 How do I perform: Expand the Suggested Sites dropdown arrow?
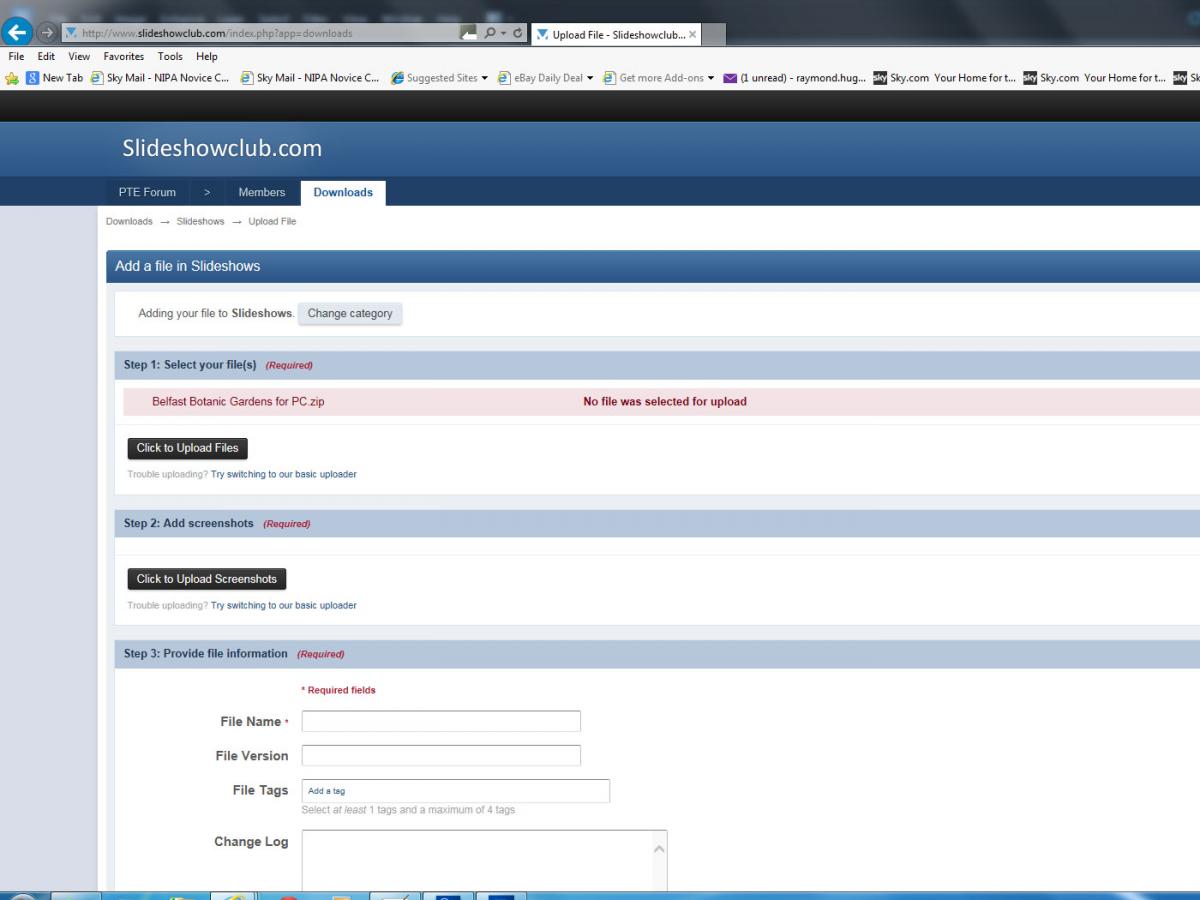pos(485,78)
